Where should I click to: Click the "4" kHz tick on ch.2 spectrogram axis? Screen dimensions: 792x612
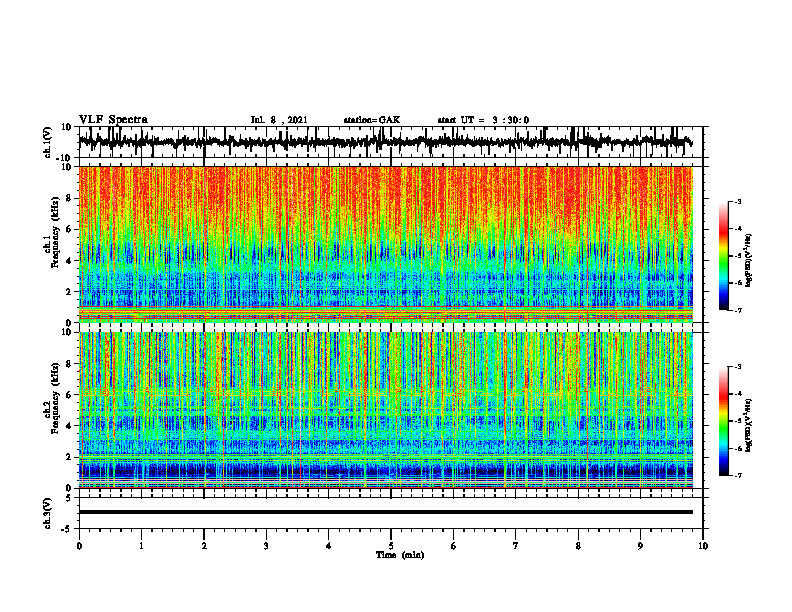click(69, 426)
